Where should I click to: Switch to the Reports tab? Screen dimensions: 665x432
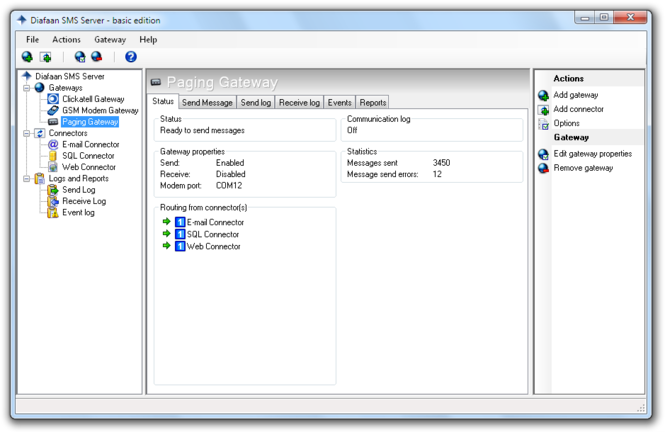(x=373, y=103)
